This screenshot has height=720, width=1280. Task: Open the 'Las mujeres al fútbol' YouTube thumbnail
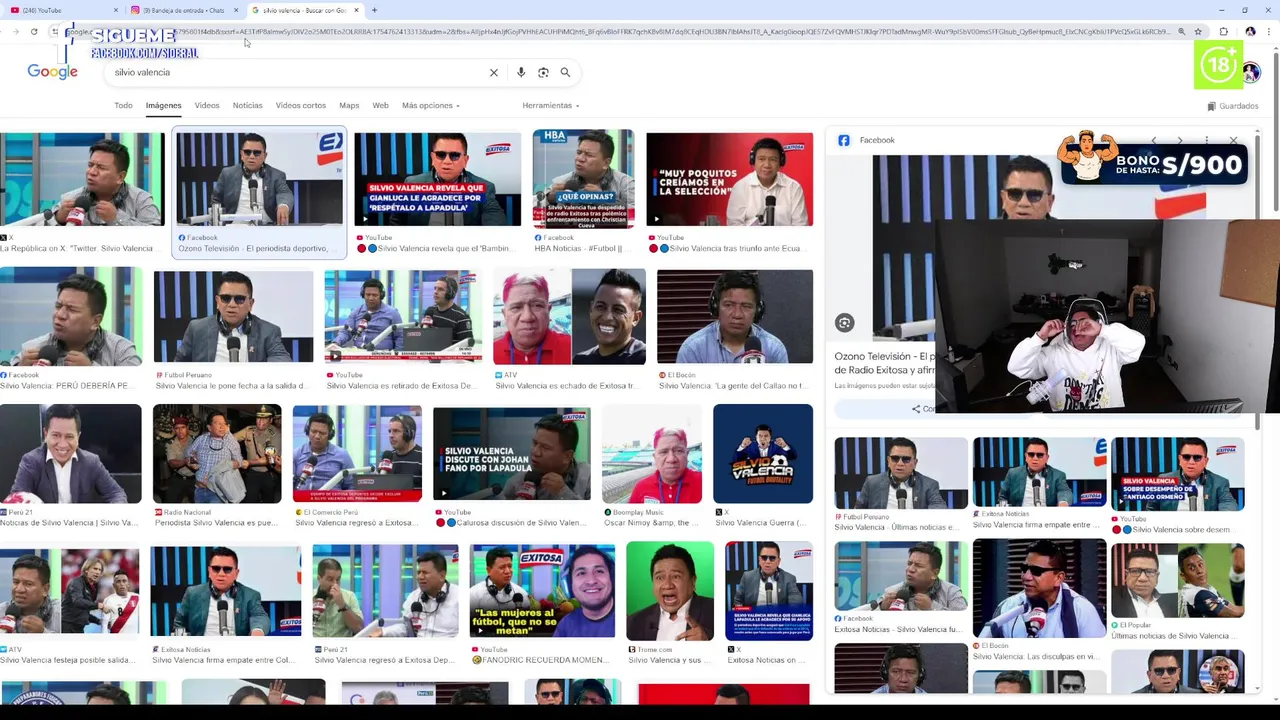(x=542, y=590)
